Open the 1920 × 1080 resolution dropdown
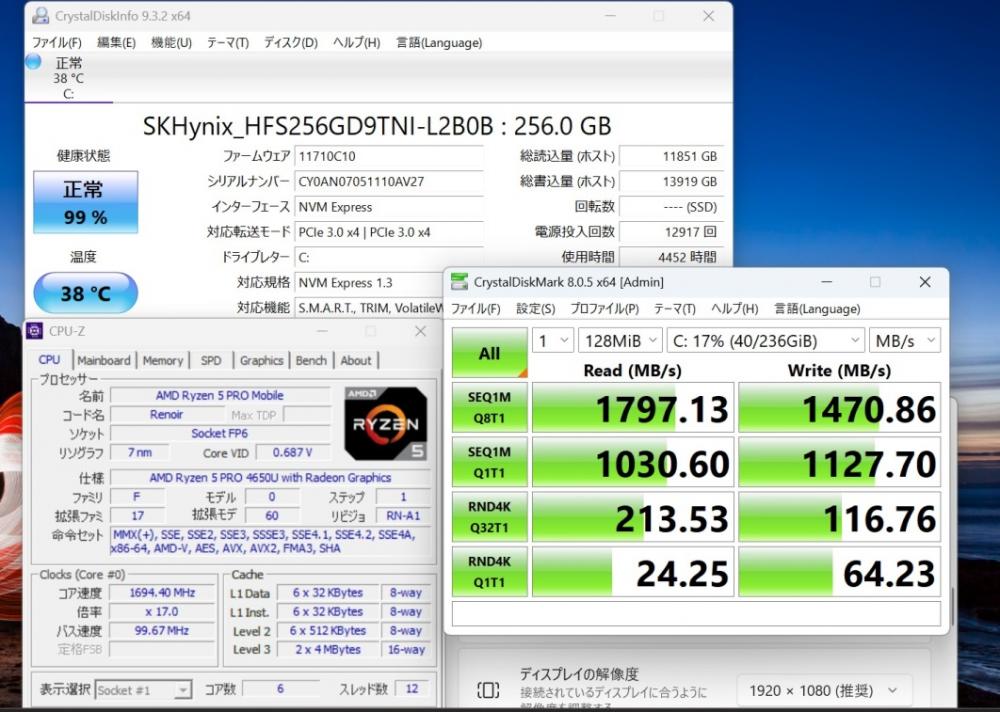The image size is (1000, 712). (824, 690)
